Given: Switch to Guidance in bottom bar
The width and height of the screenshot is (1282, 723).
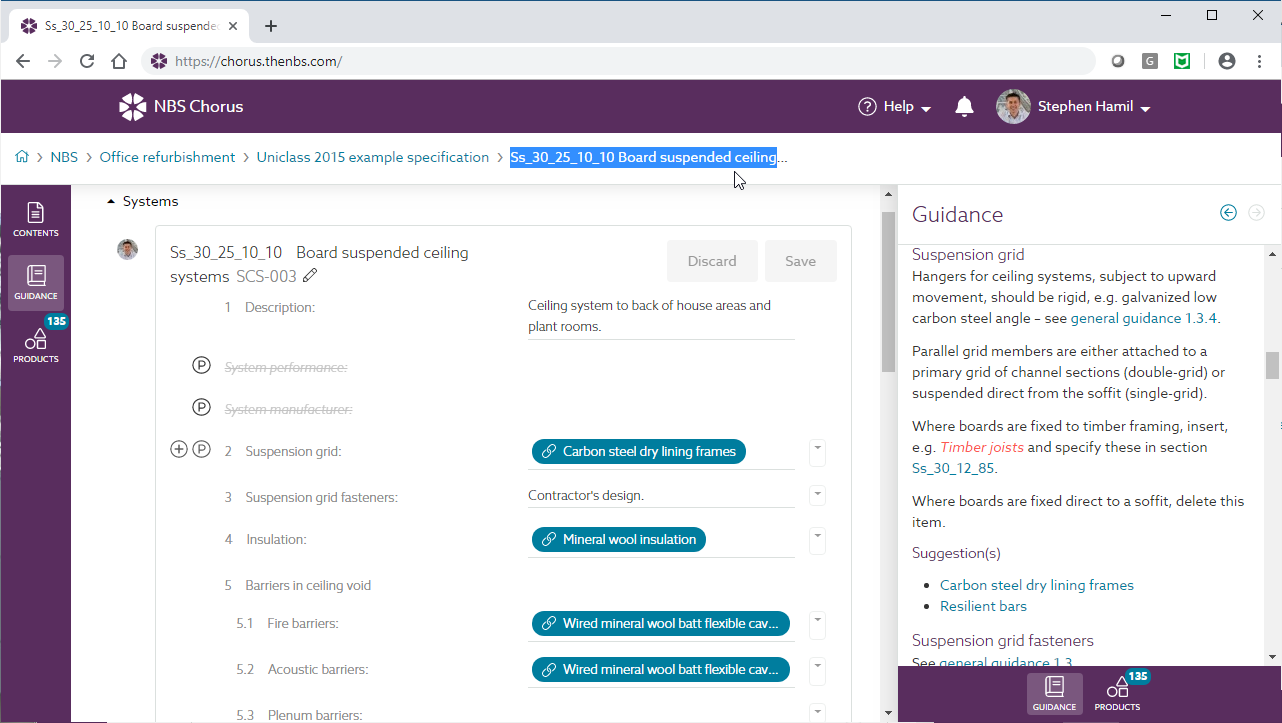Looking at the screenshot, I should [1055, 693].
